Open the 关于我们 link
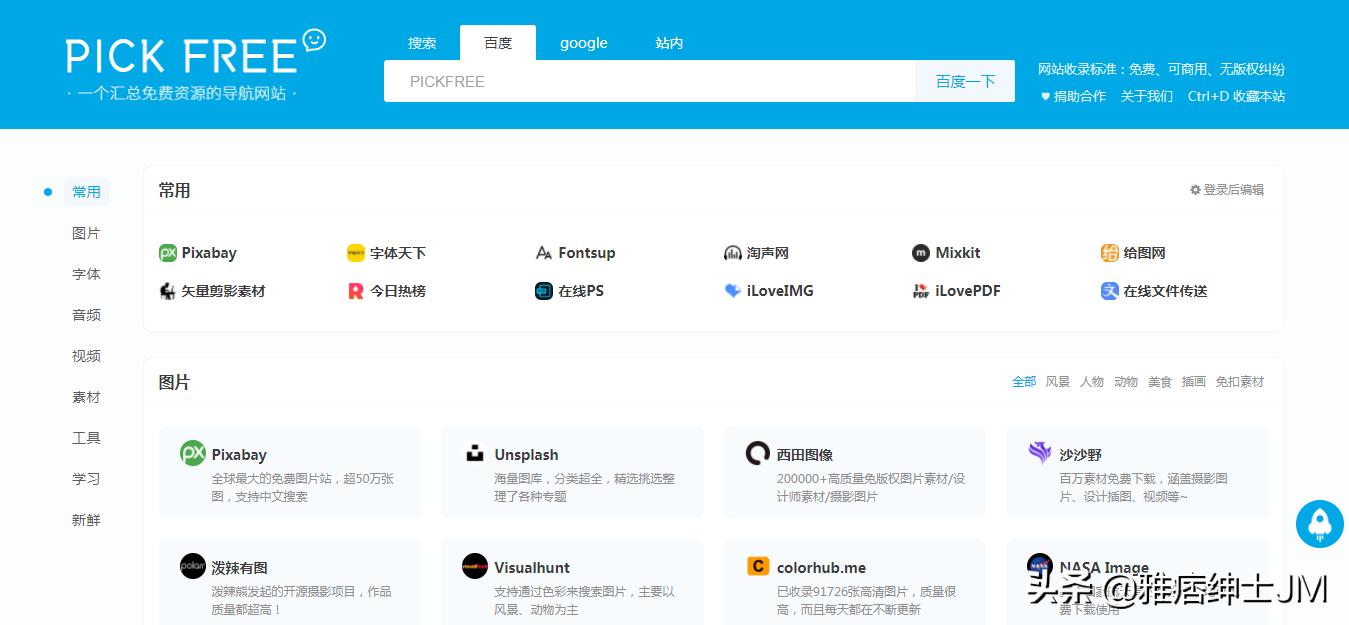Viewport: 1349px width, 625px height. coord(1147,96)
